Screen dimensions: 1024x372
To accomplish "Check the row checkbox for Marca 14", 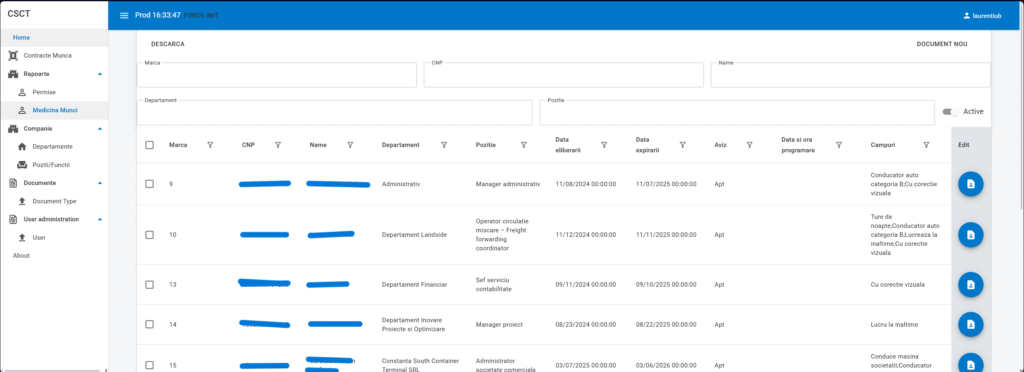I will coord(150,324).
